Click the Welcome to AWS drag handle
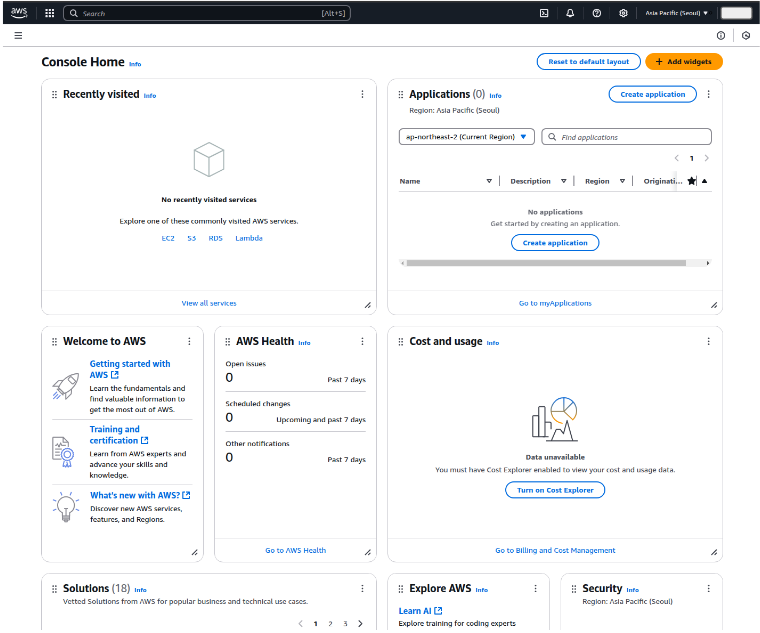 click(54, 342)
